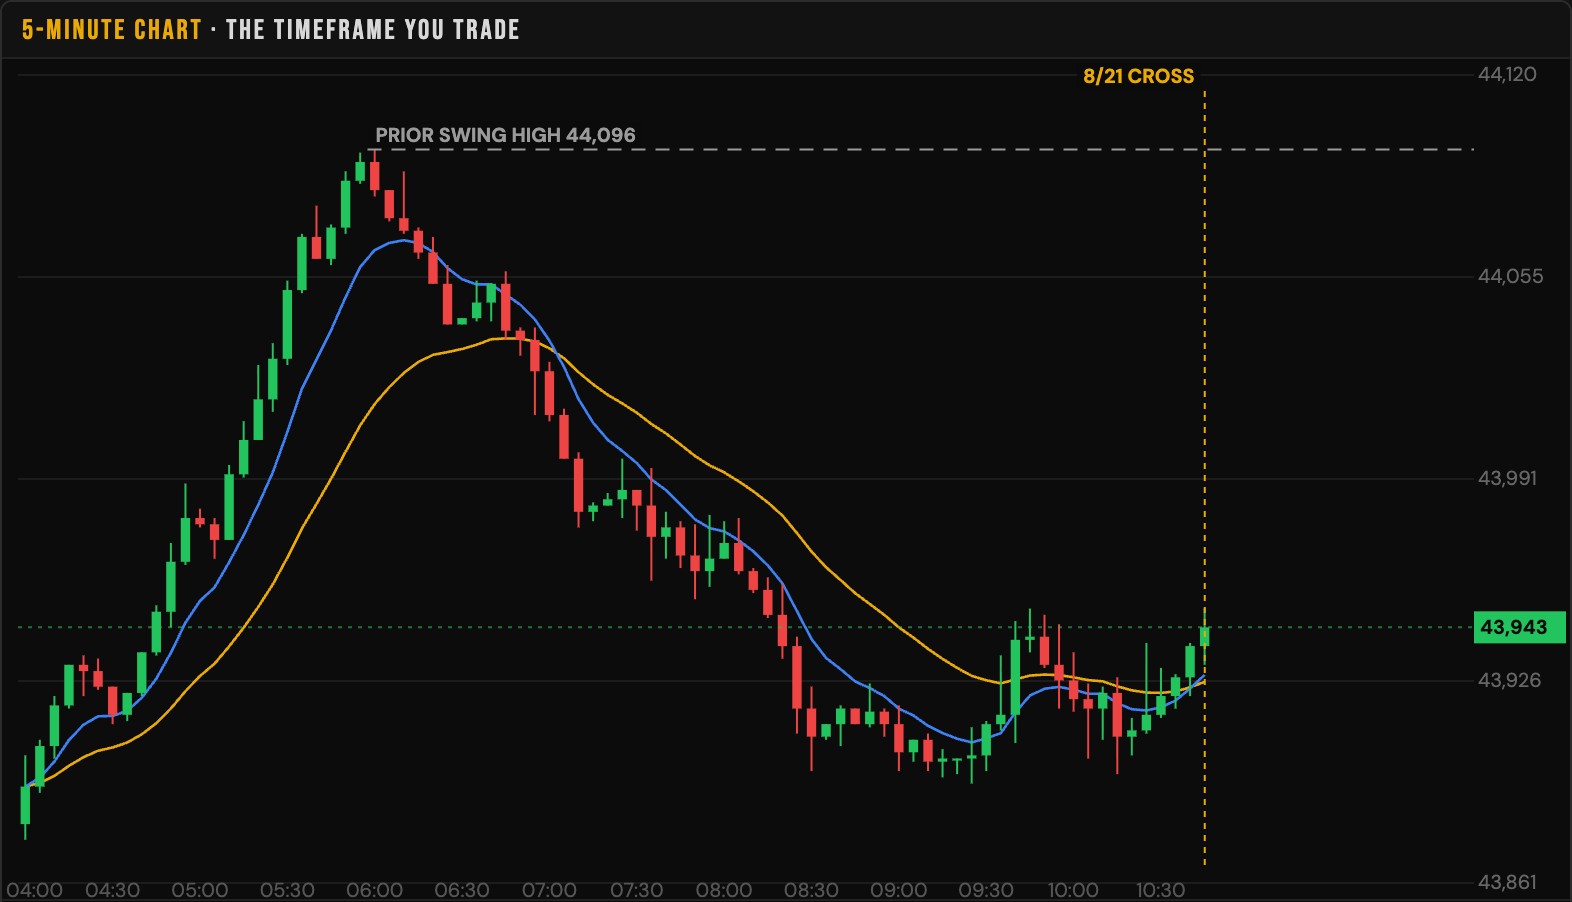Click the 04:30 time axis label
This screenshot has width=1572, height=902.
tap(112, 890)
